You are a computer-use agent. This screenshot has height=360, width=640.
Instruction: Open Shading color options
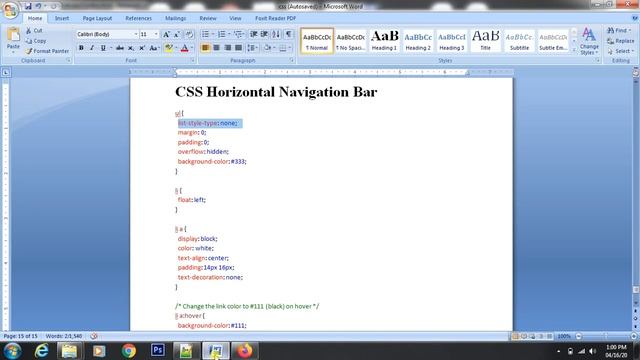269,48
